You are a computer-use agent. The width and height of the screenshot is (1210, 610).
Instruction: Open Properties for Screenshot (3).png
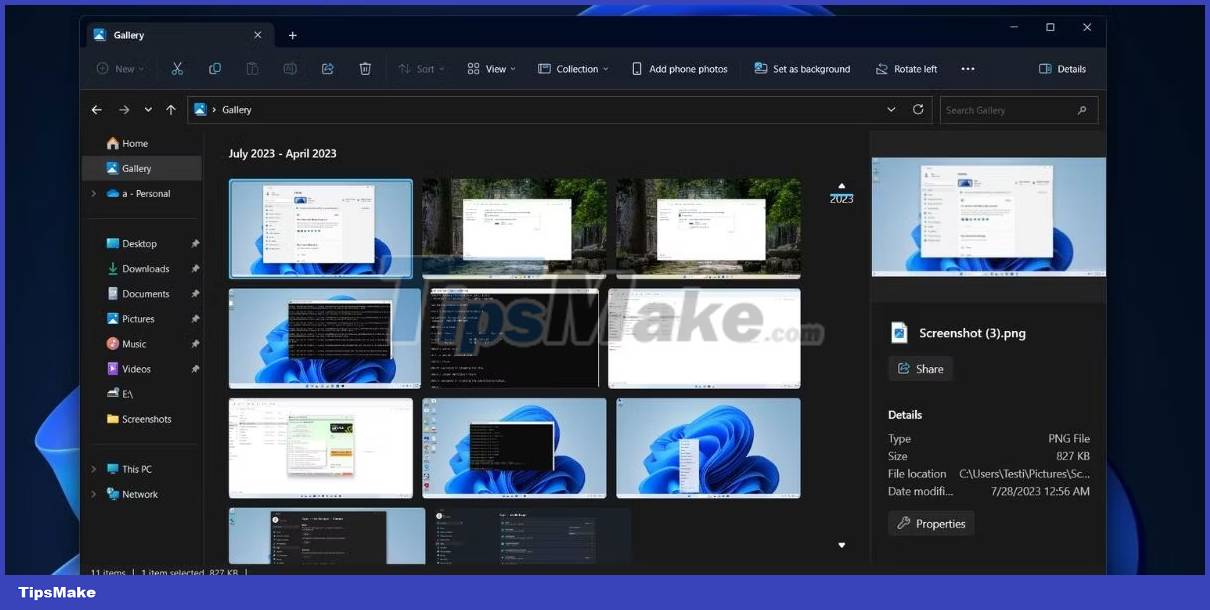(x=931, y=523)
